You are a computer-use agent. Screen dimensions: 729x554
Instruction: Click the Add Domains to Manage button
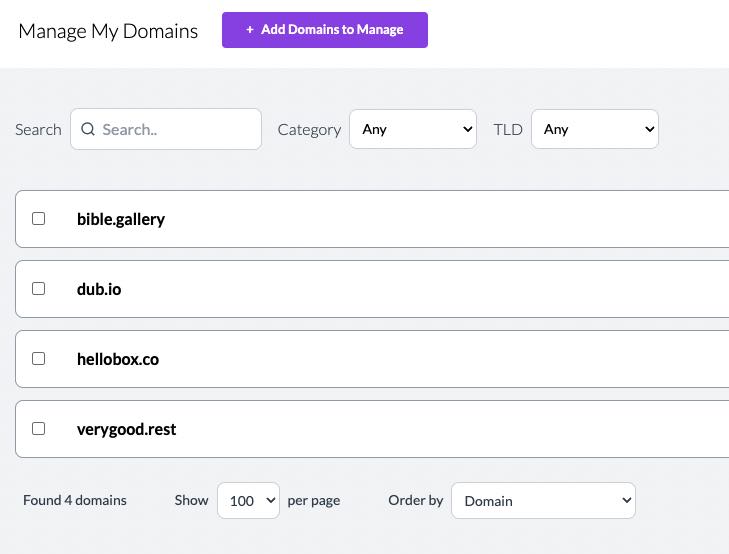(325, 30)
